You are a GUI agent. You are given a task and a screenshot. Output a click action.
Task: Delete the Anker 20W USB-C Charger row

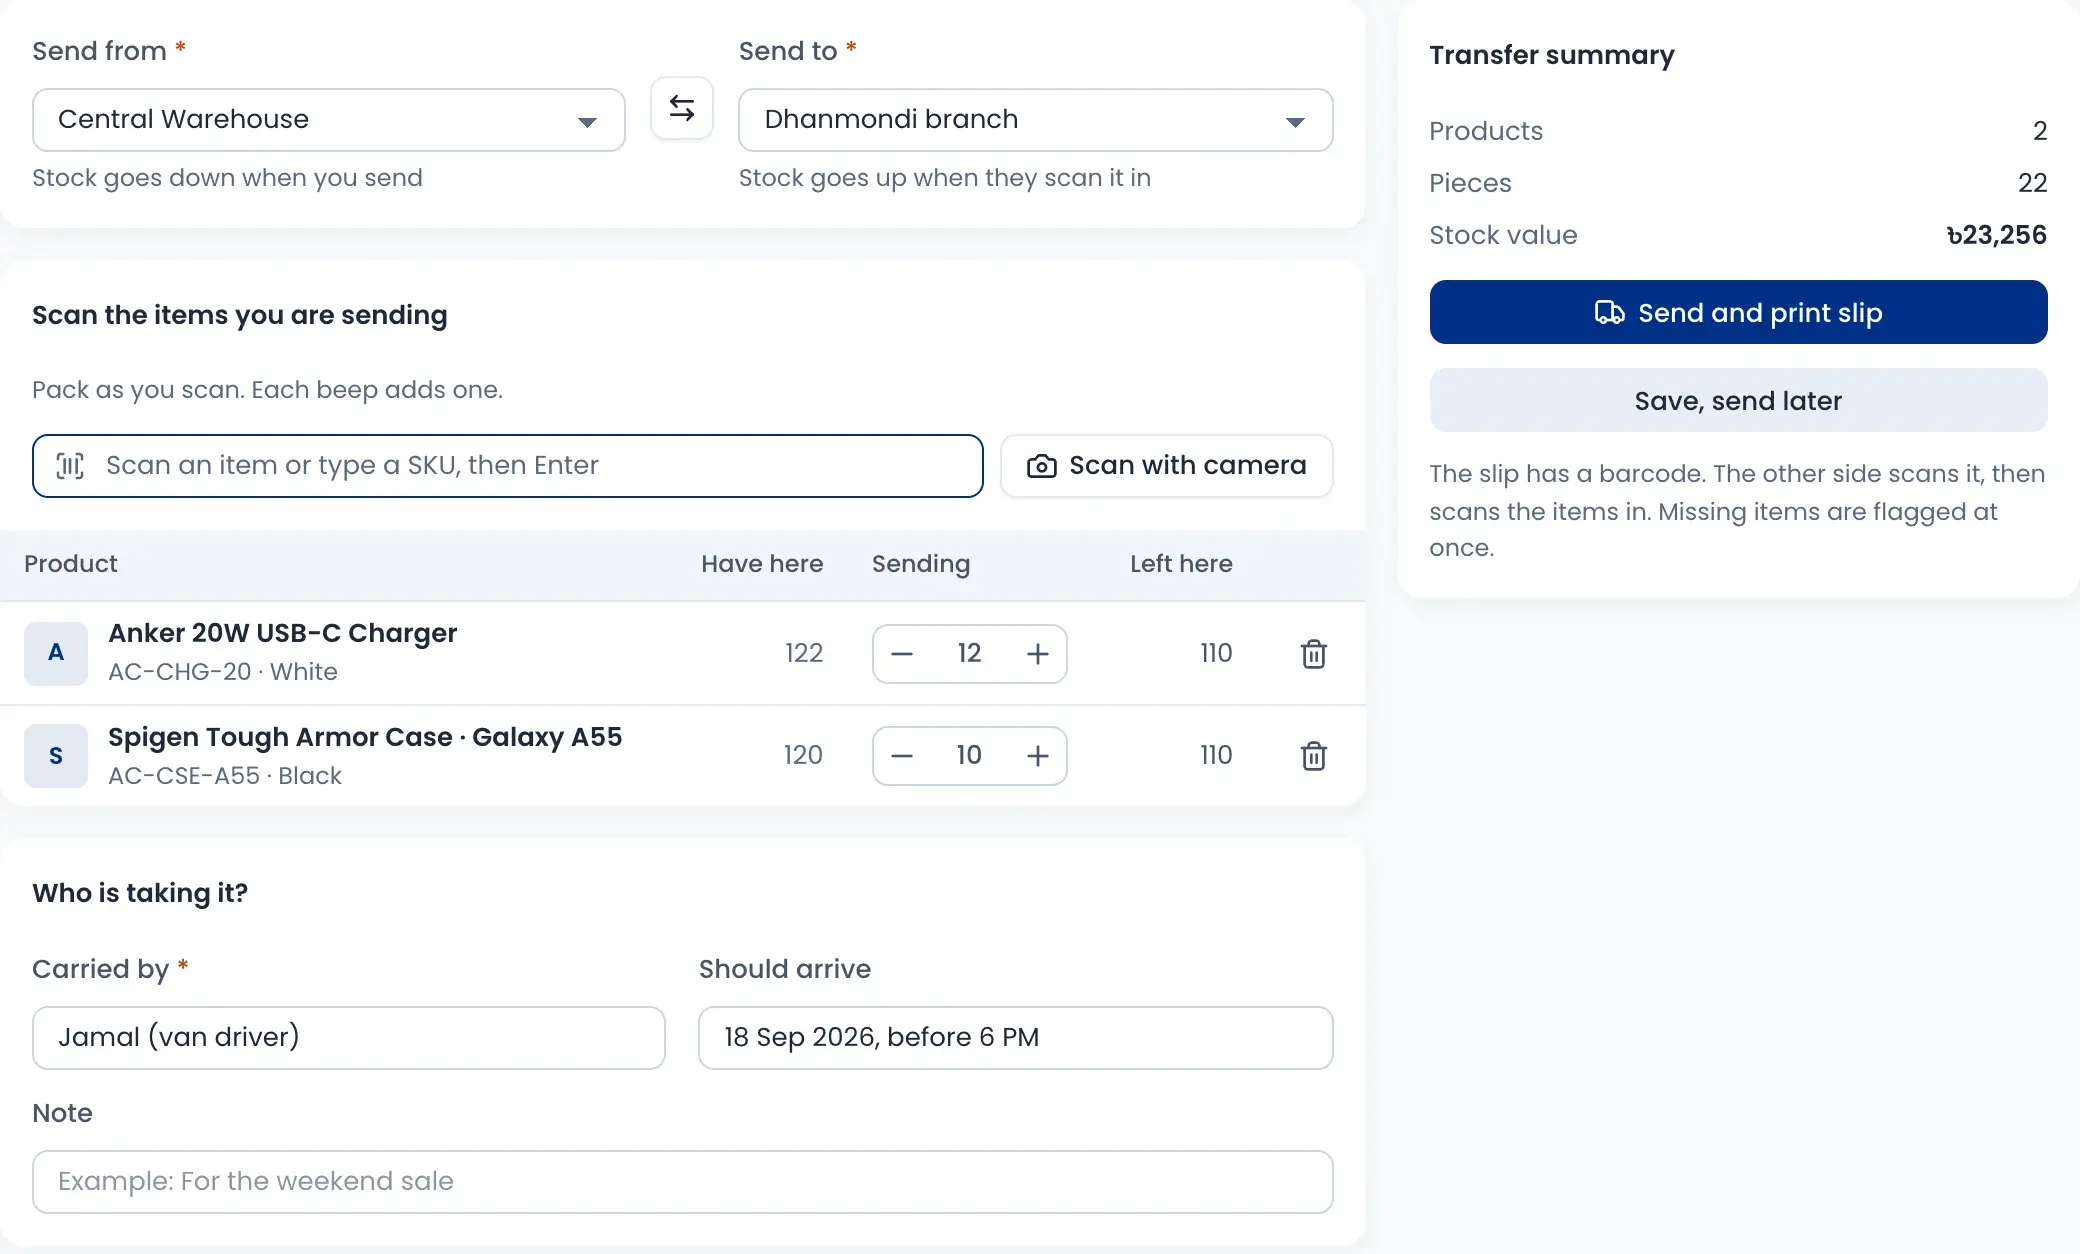[x=1314, y=654]
